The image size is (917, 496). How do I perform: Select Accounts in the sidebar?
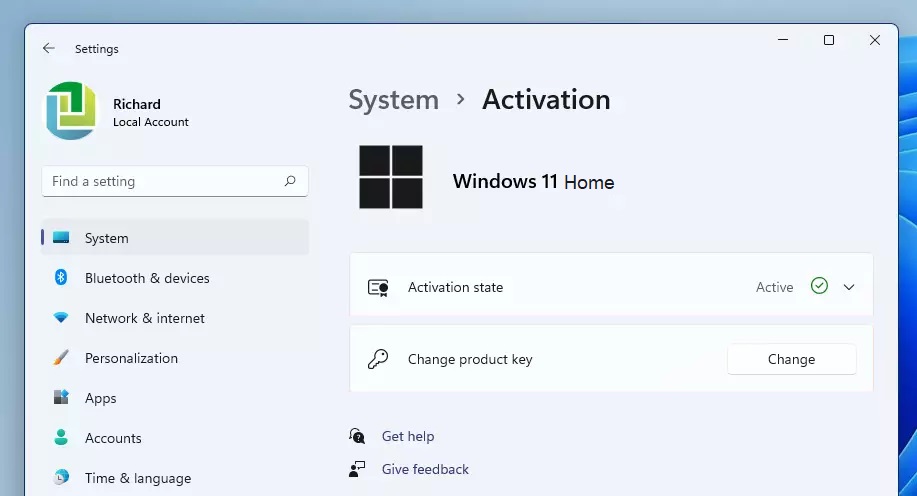(175, 438)
